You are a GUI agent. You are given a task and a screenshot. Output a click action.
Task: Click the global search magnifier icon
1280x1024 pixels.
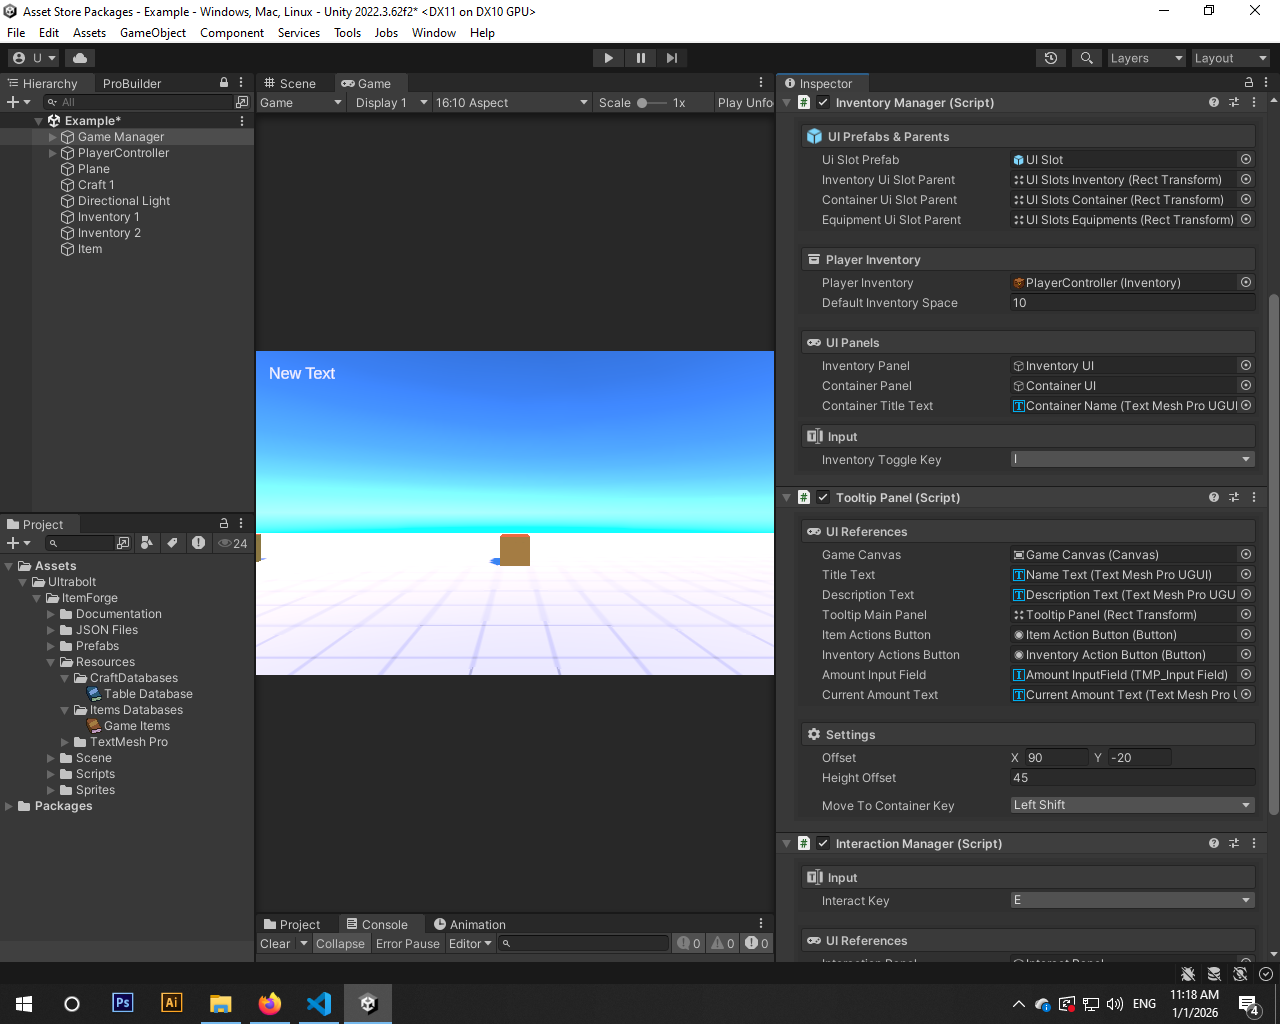[1087, 58]
